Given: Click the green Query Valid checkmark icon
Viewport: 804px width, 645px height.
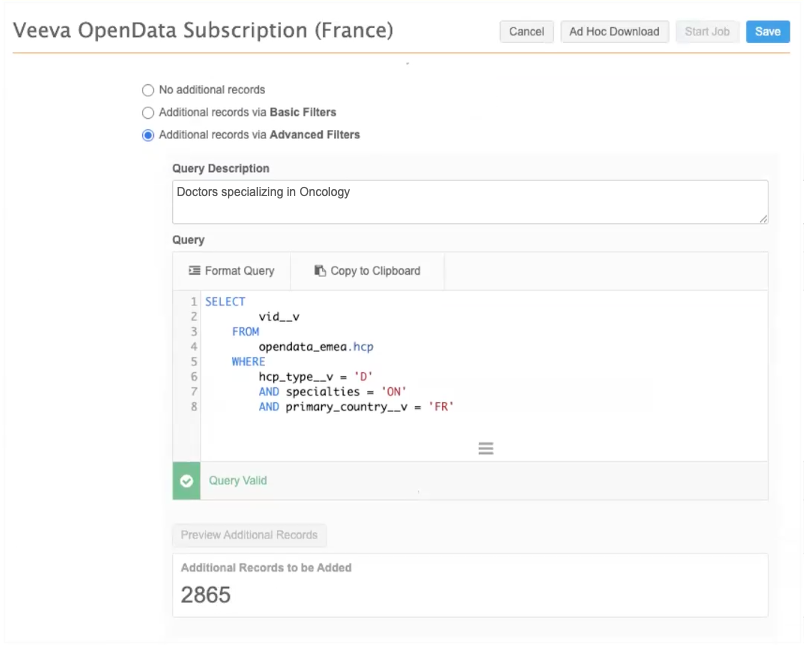Looking at the screenshot, I should tap(187, 480).
